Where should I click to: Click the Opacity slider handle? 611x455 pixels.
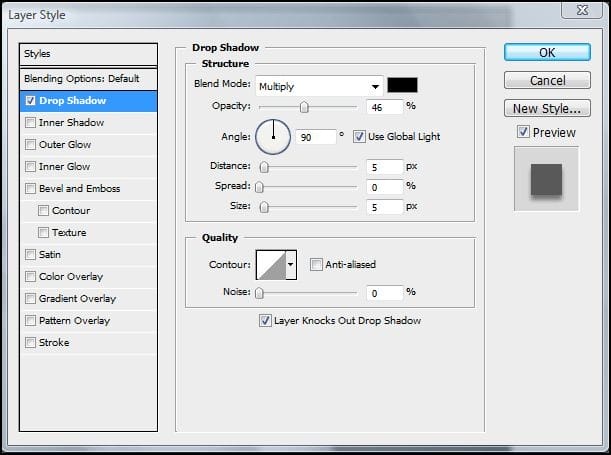(304, 107)
